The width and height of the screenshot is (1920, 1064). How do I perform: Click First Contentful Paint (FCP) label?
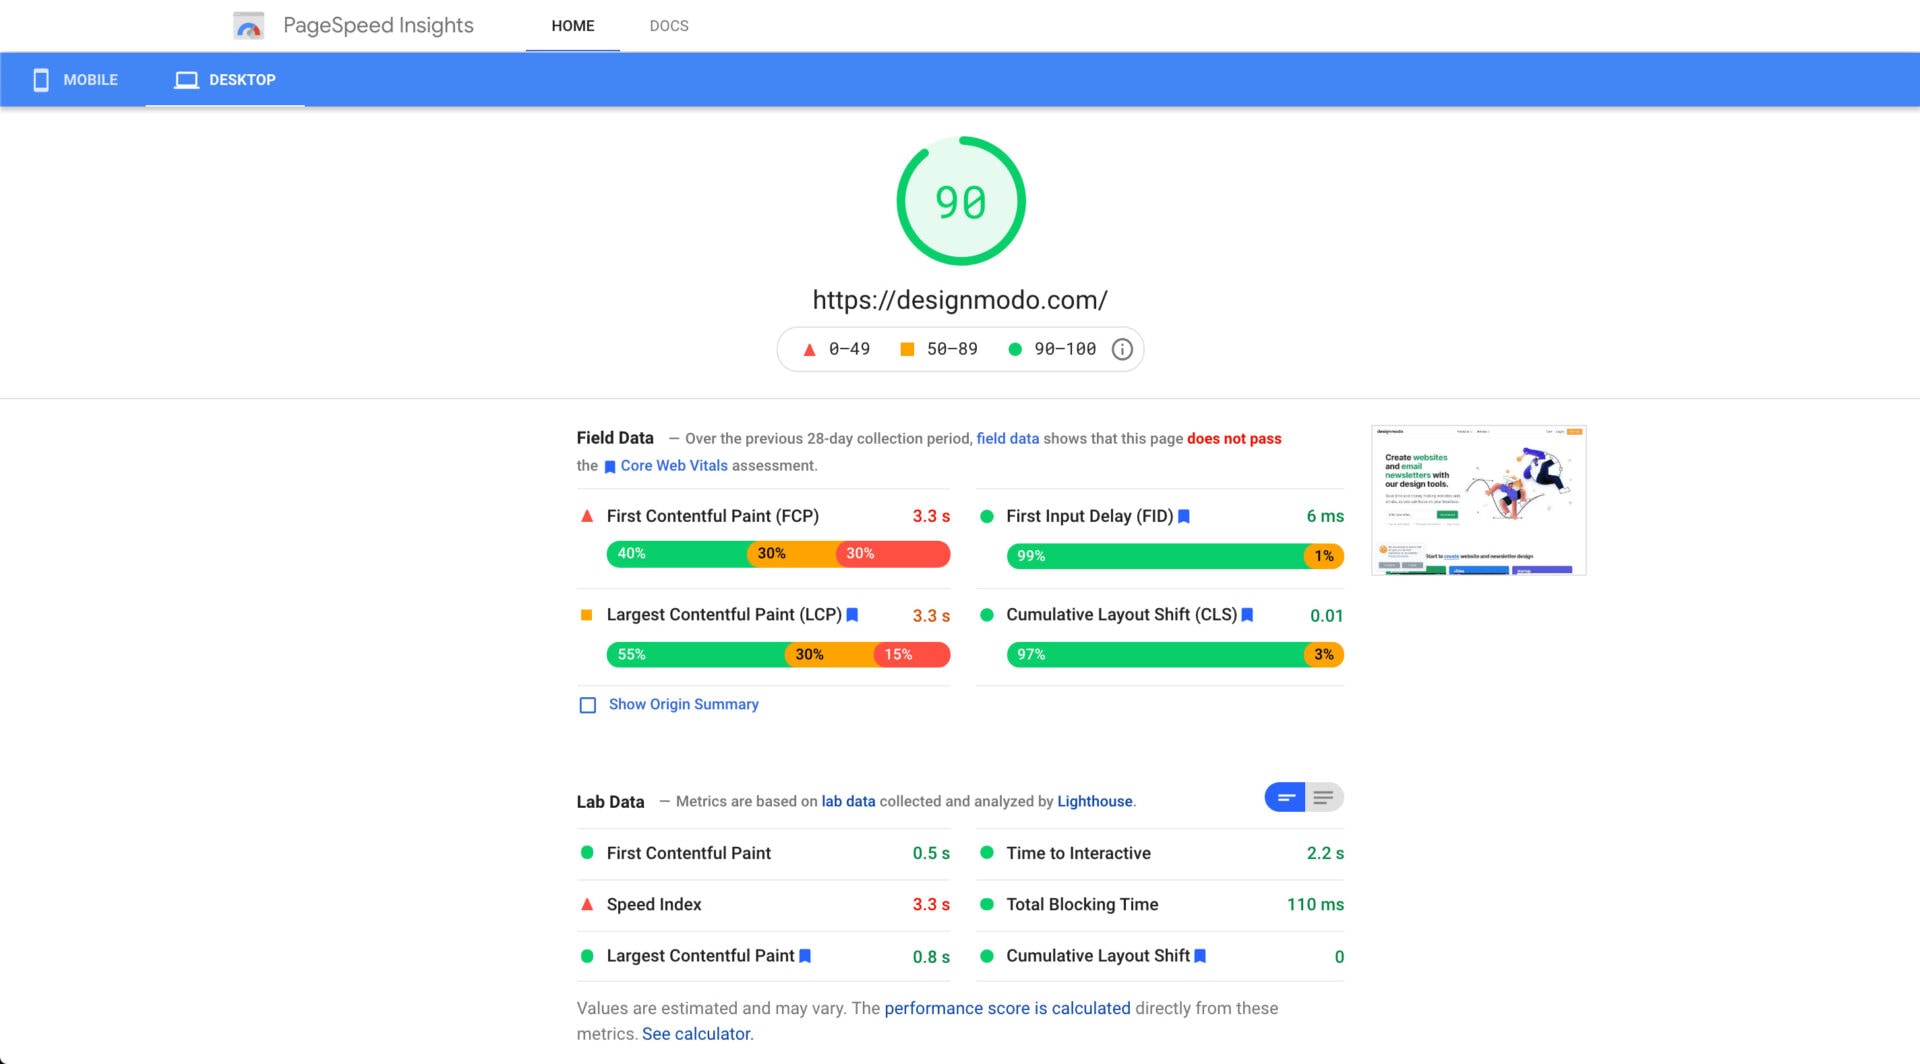click(x=712, y=516)
